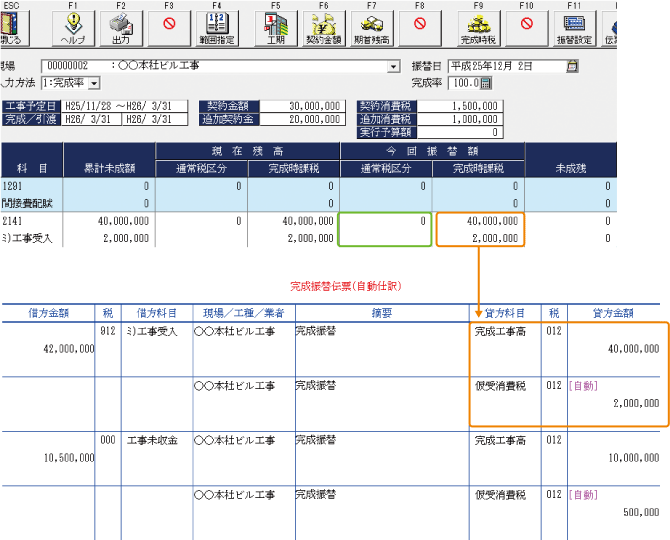Click the calculator icon beside 完成率

[x=486, y=83]
